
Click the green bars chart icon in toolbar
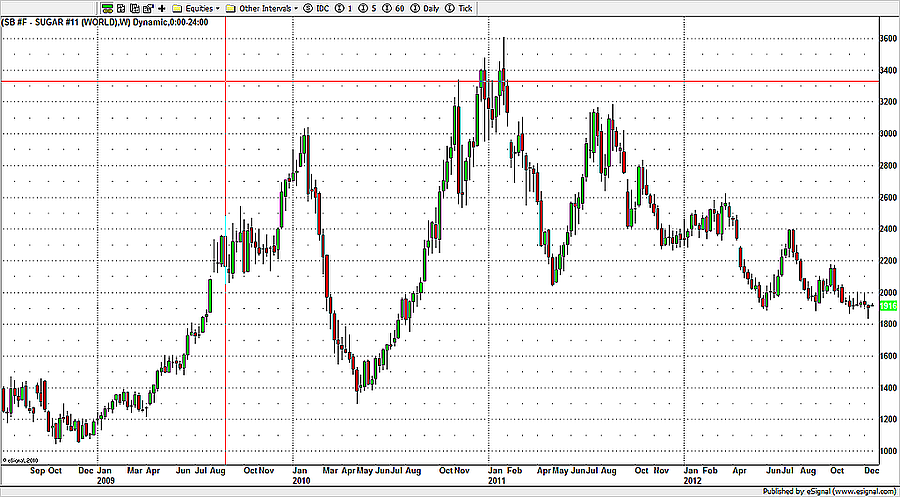pyautogui.click(x=107, y=7)
